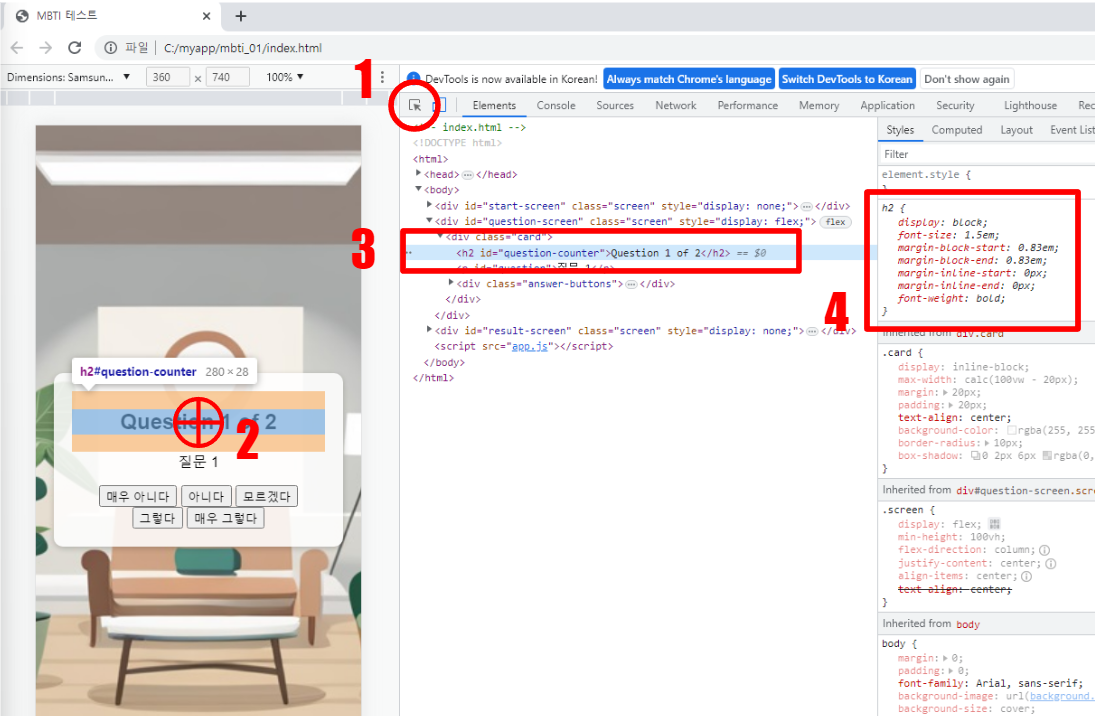Select the Layout sidebar tab
The height and width of the screenshot is (716, 1095).
pyautogui.click(x=1016, y=130)
